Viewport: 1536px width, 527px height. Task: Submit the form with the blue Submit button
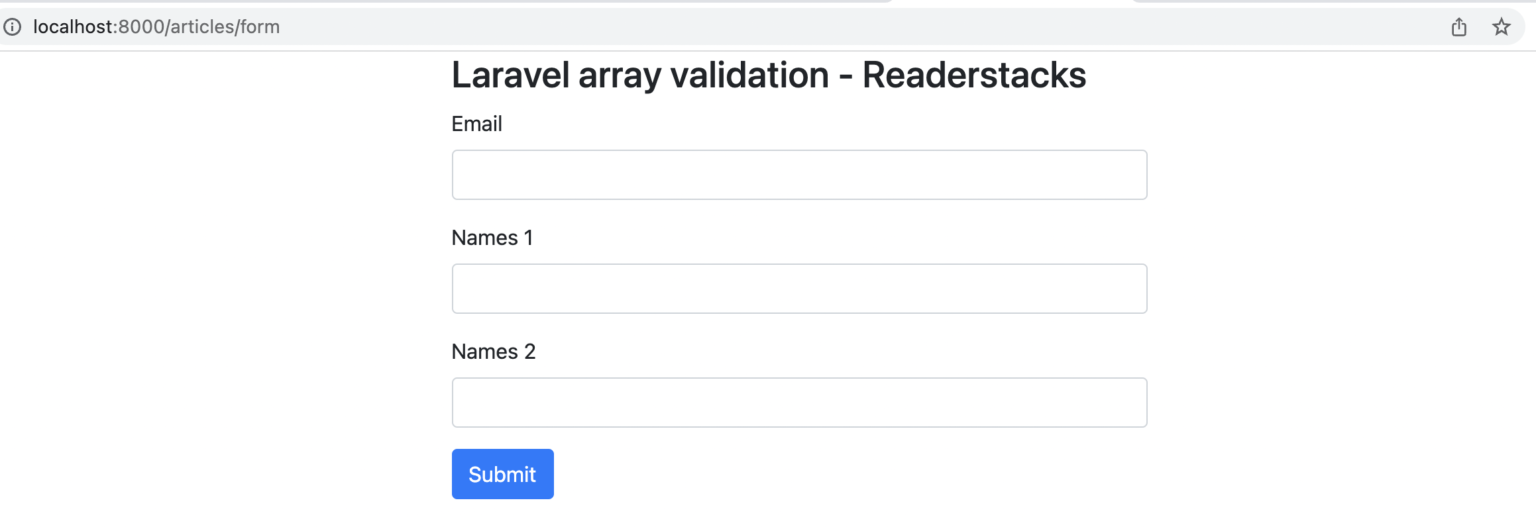502,474
